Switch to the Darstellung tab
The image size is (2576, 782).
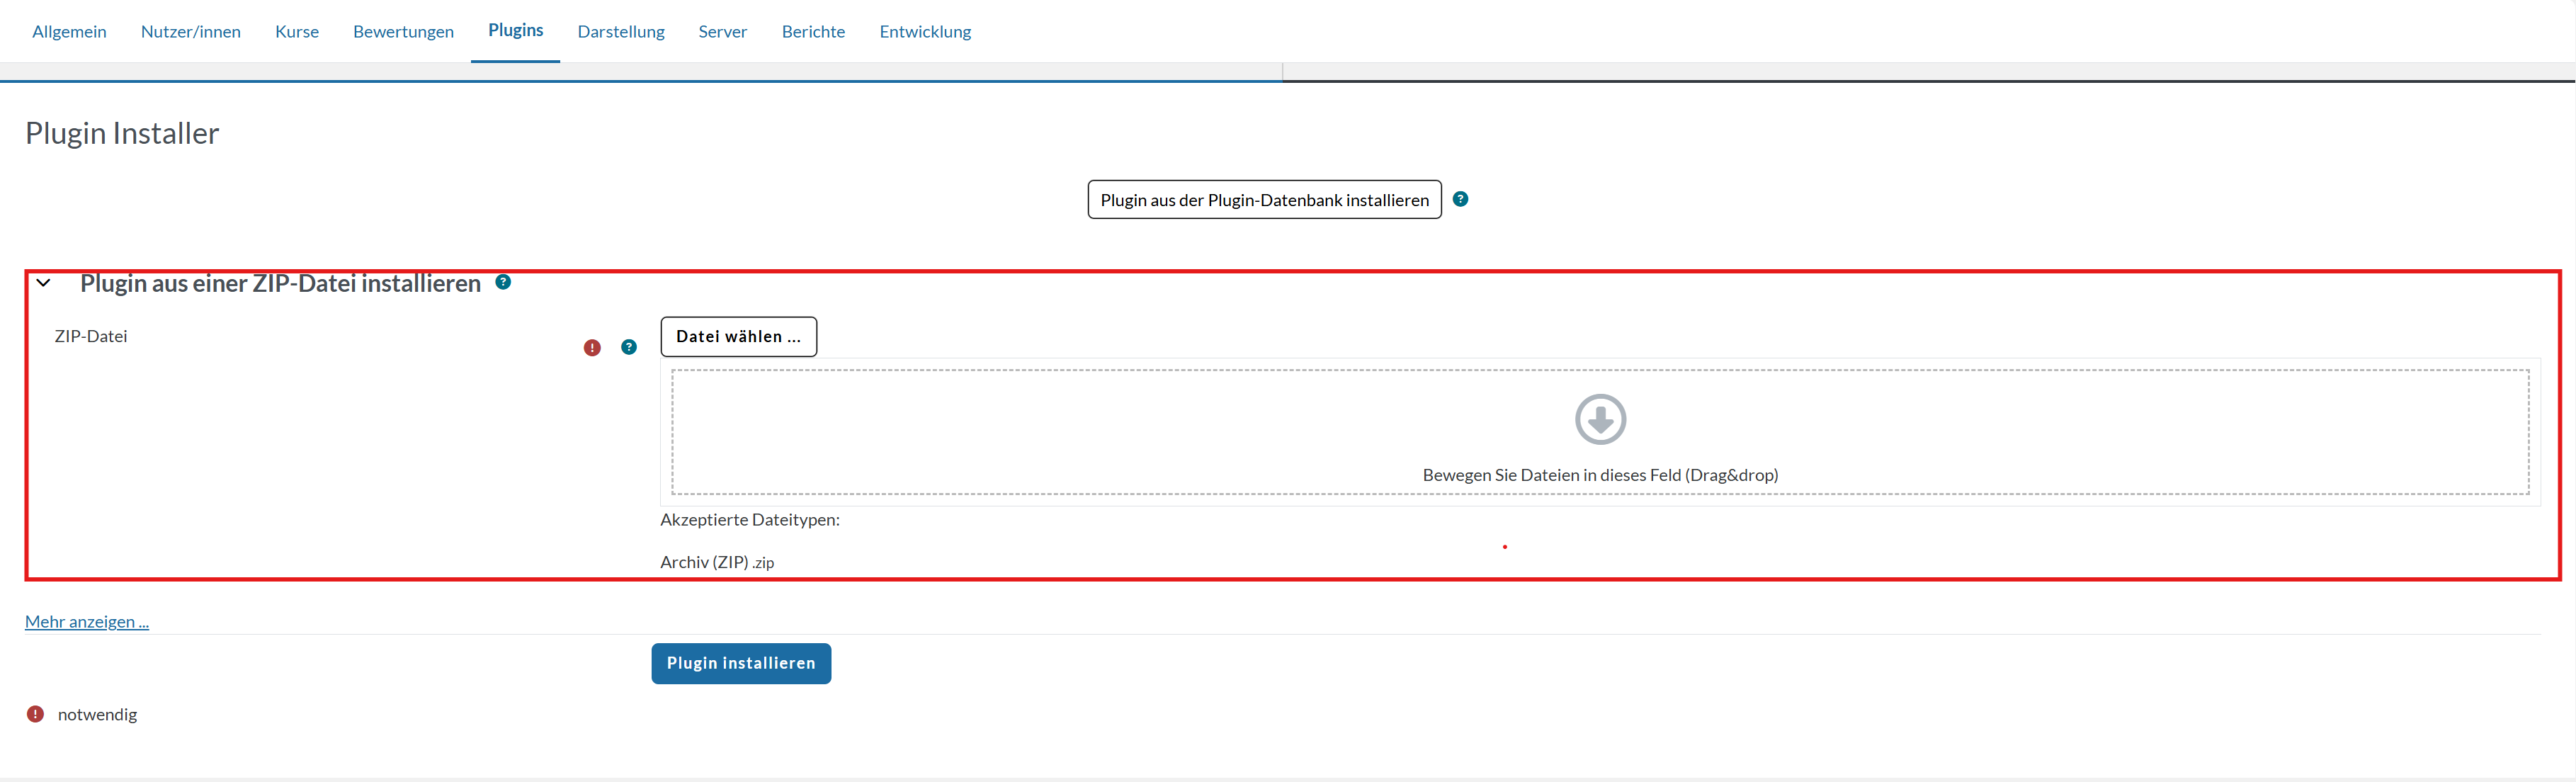(x=620, y=31)
